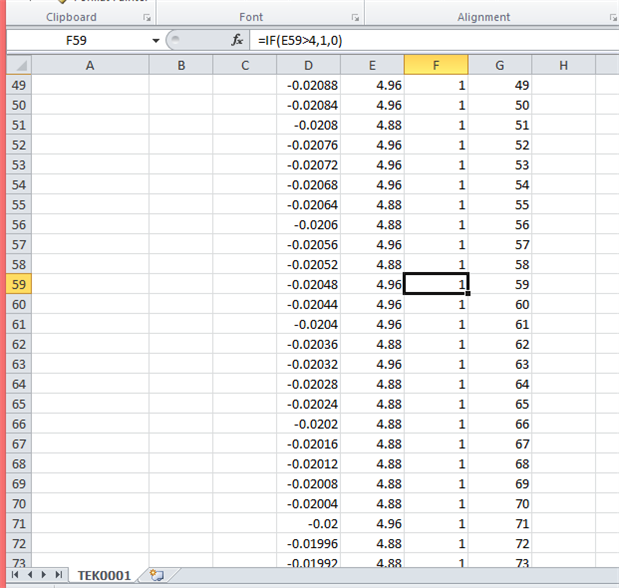Go to the last sheet tab arrow

click(x=58, y=575)
